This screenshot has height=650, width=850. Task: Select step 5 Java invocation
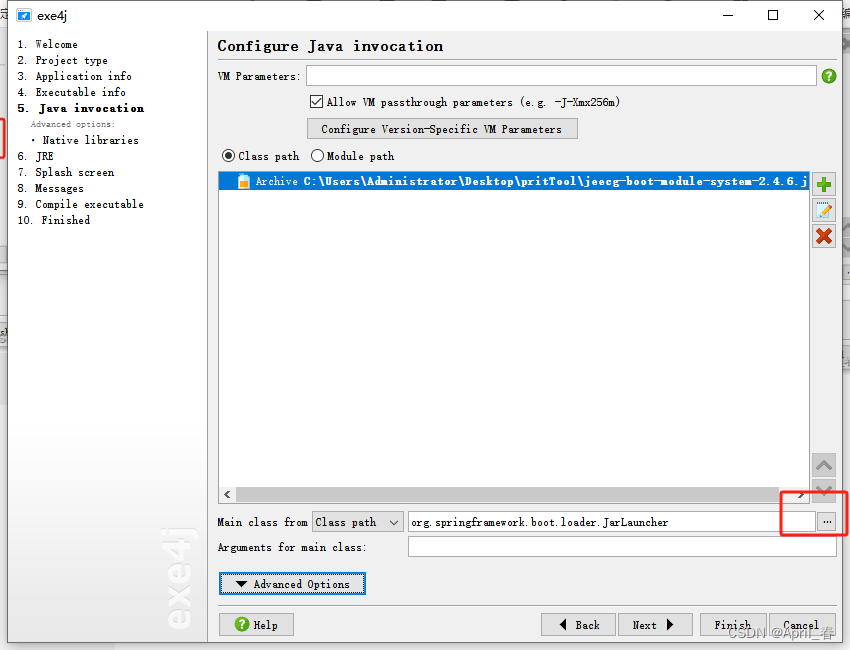(81, 108)
